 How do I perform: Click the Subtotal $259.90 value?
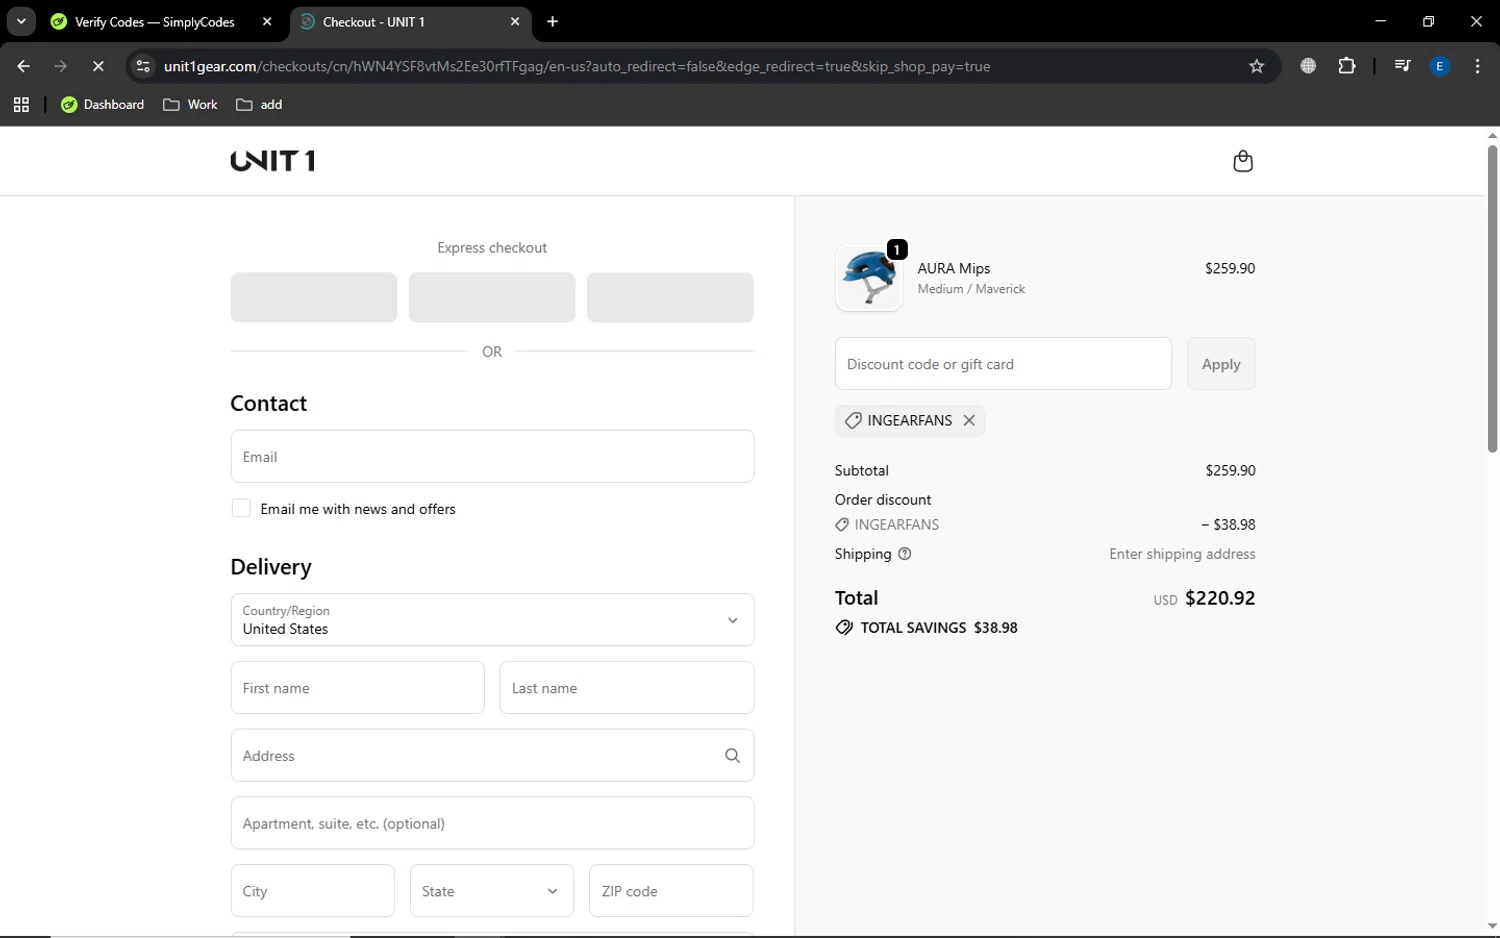pos(1230,470)
